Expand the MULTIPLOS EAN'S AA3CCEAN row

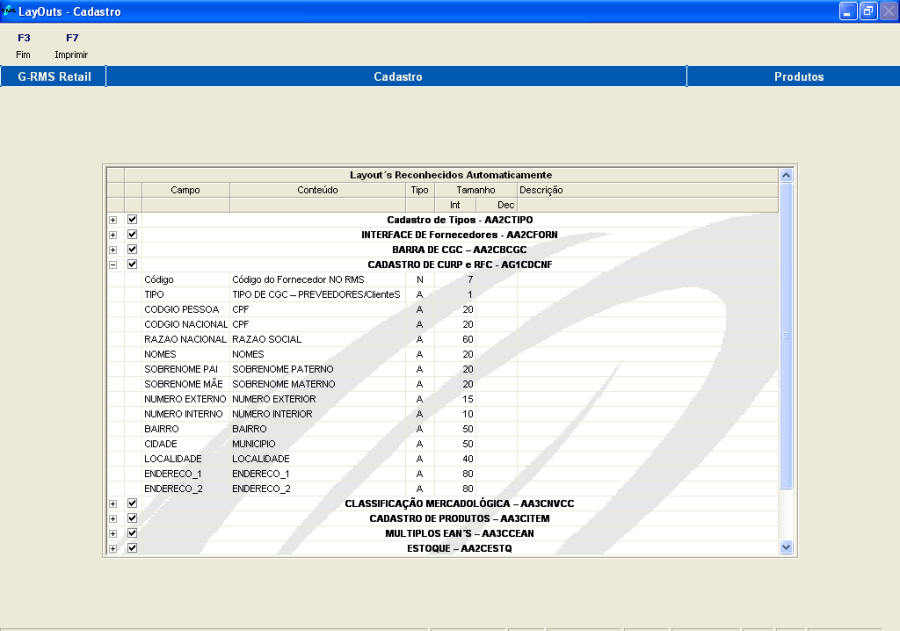click(113, 533)
